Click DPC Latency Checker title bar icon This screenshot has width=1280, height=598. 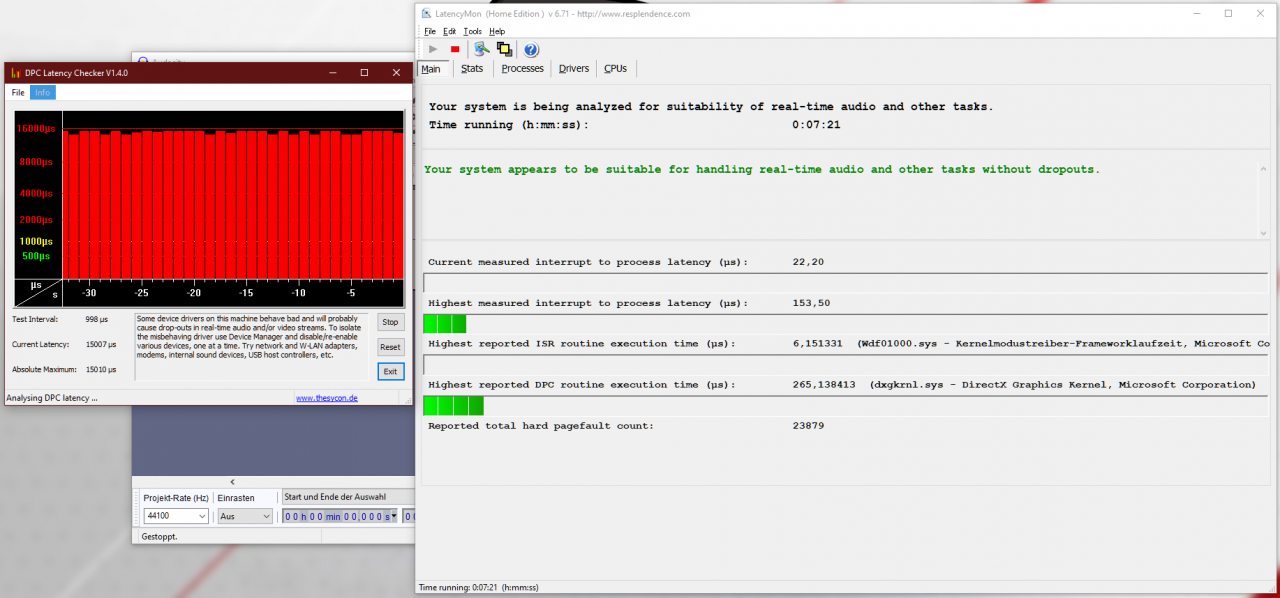[x=16, y=73]
